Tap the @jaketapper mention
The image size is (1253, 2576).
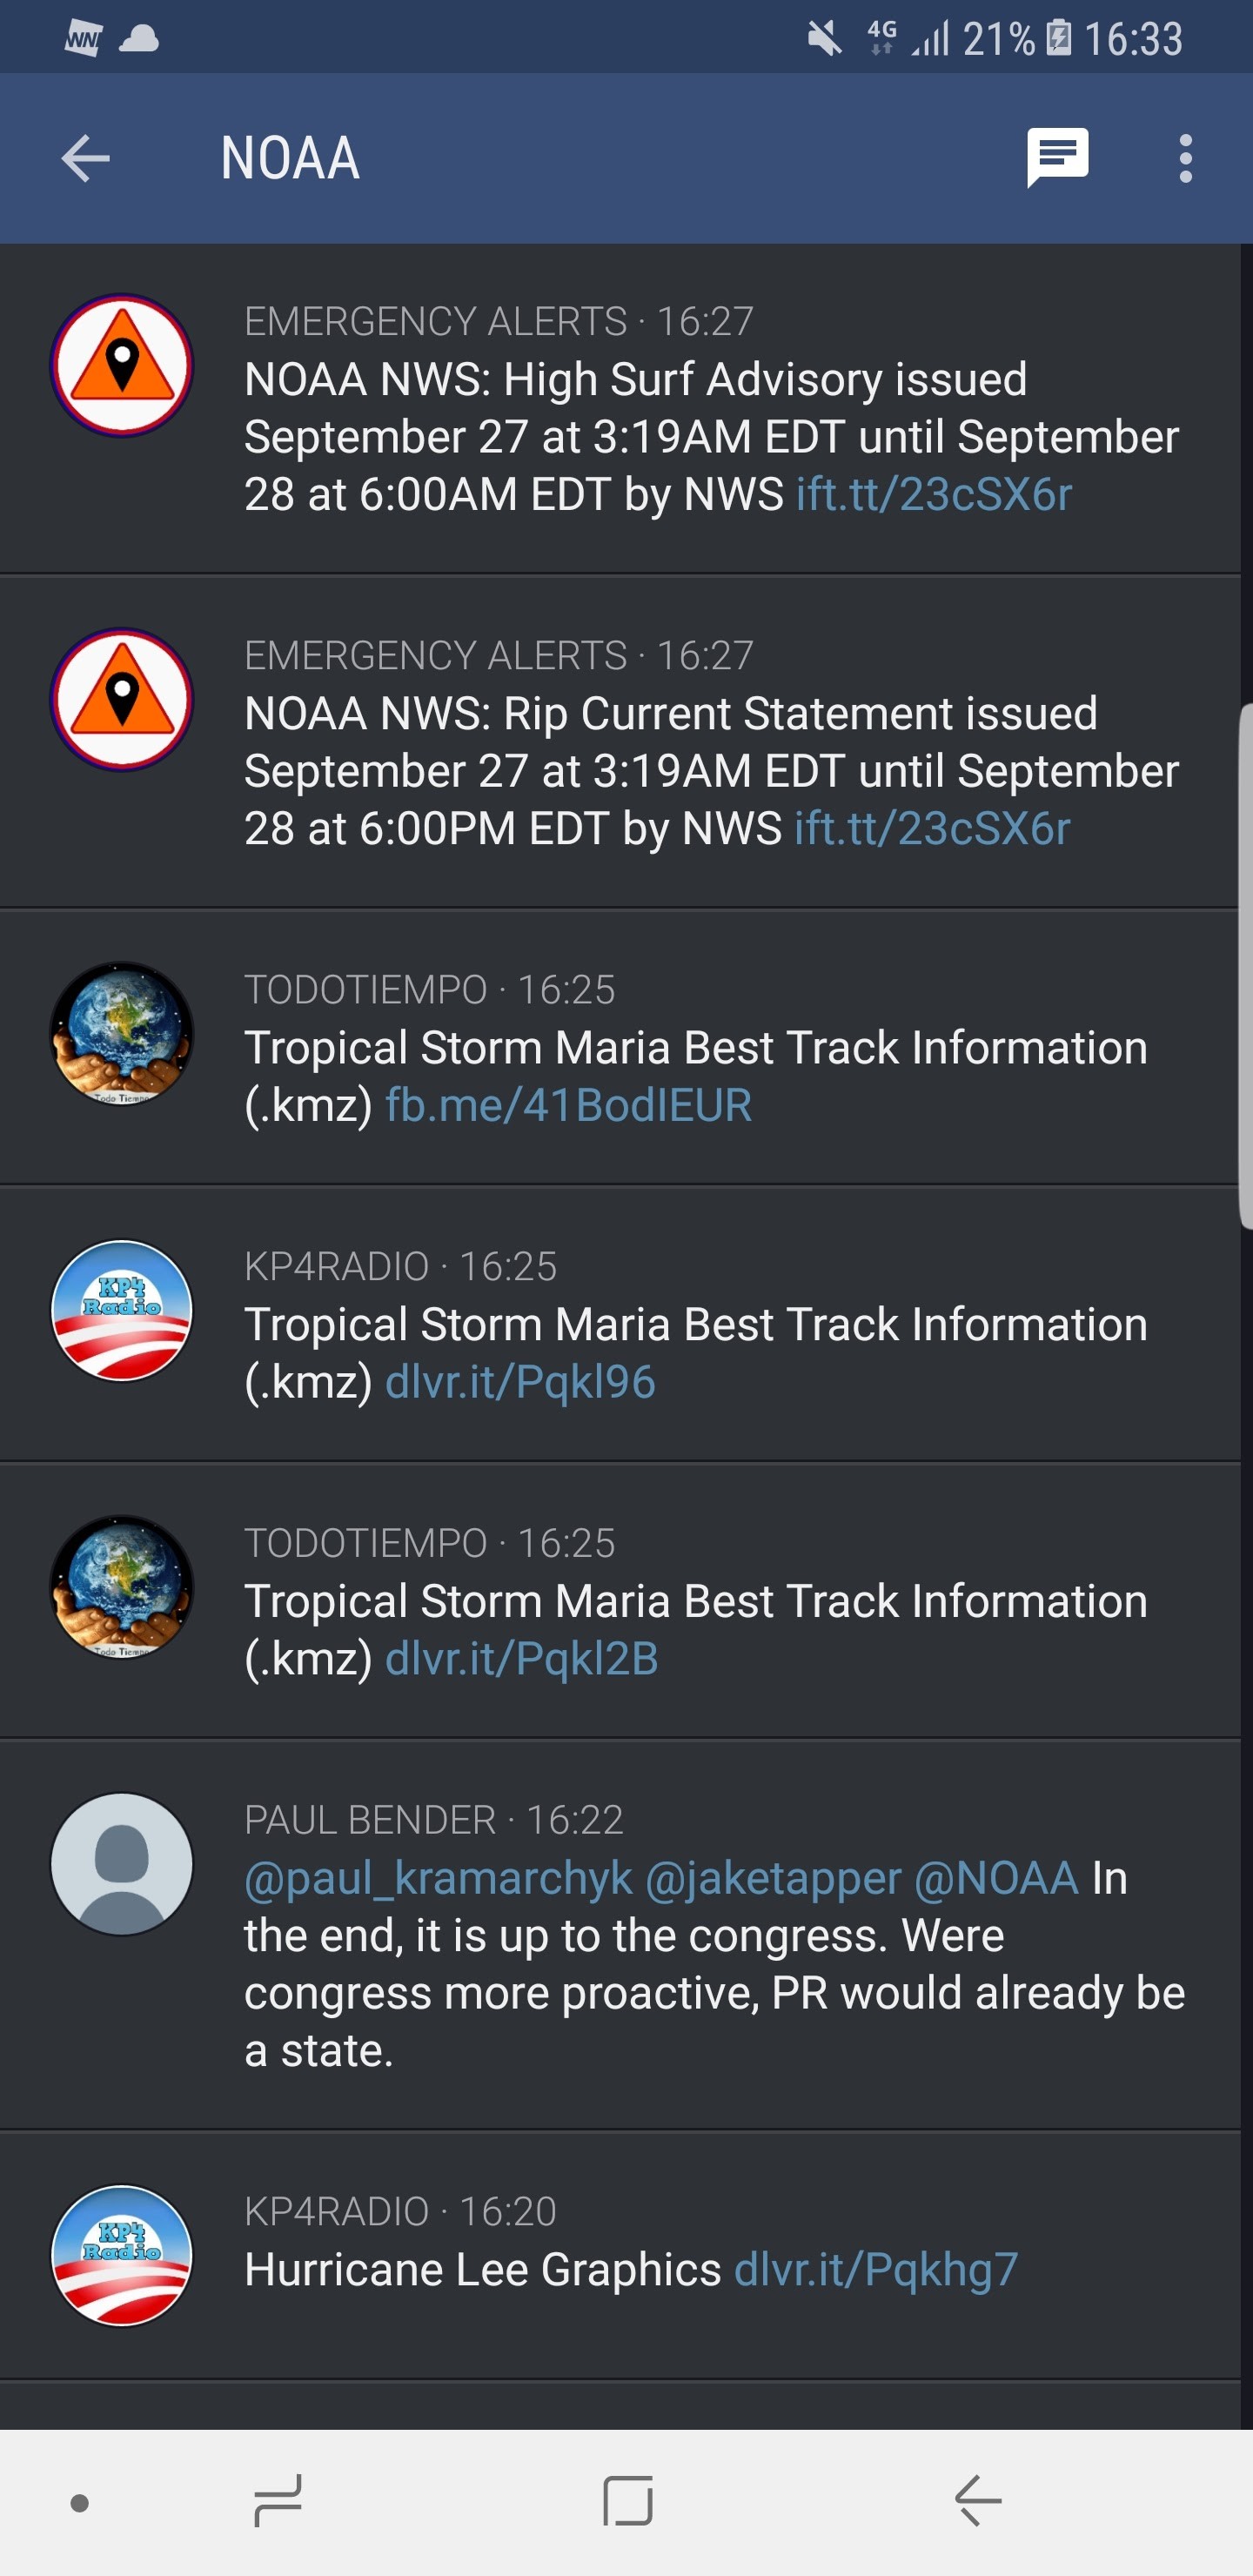click(773, 1879)
